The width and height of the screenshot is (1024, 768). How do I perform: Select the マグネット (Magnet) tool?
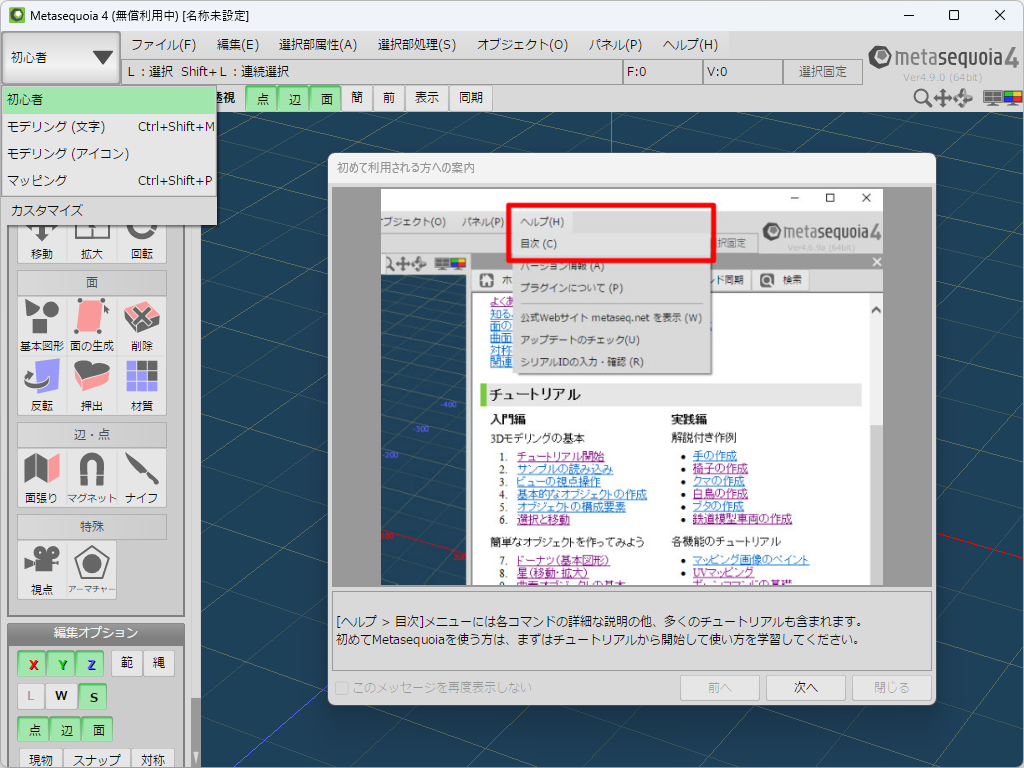point(91,477)
